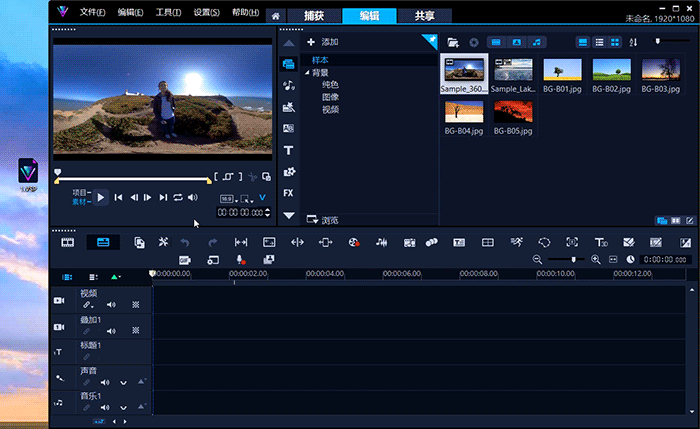Toggle the photo filter in library toolbar
Viewport: 700px width, 429px height.
pos(516,42)
